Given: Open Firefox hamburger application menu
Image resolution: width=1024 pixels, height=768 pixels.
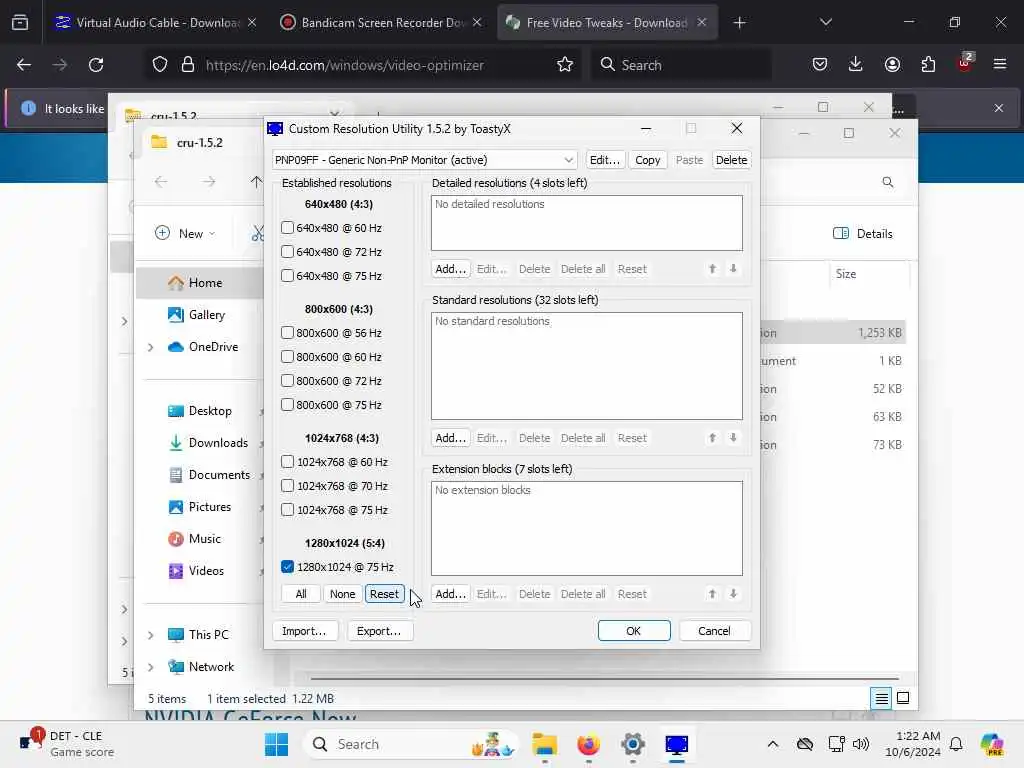Looking at the screenshot, I should click(x=1000, y=65).
